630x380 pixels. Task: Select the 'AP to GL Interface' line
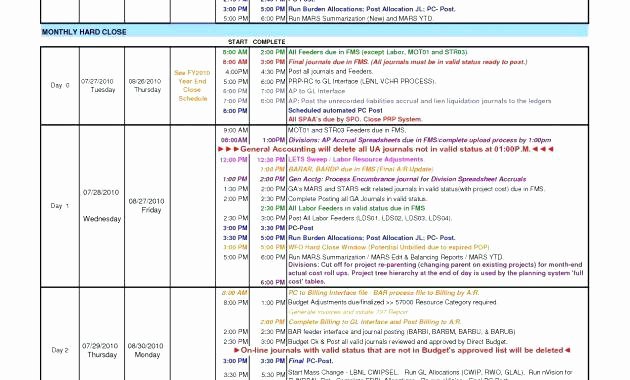point(317,91)
